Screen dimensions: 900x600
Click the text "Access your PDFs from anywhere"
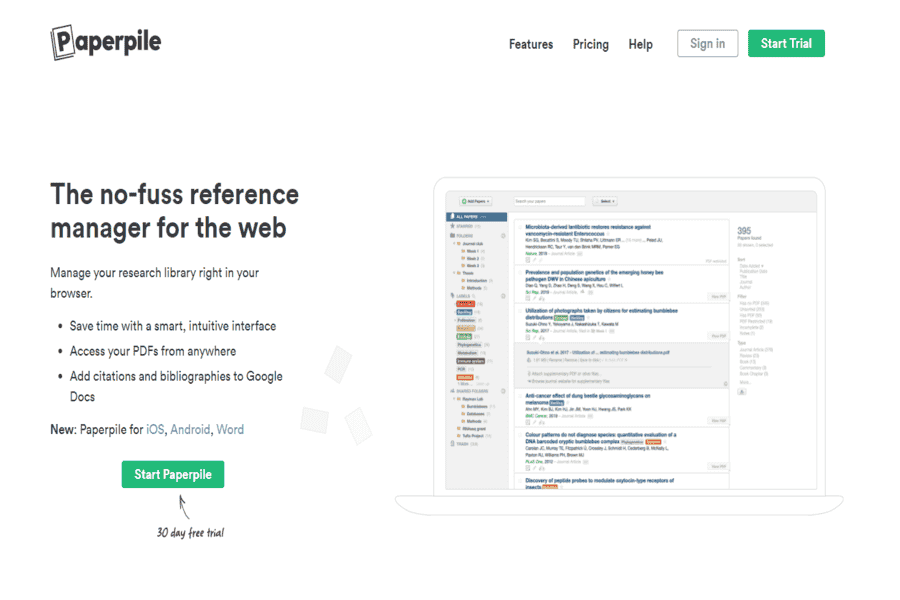[x=153, y=351]
